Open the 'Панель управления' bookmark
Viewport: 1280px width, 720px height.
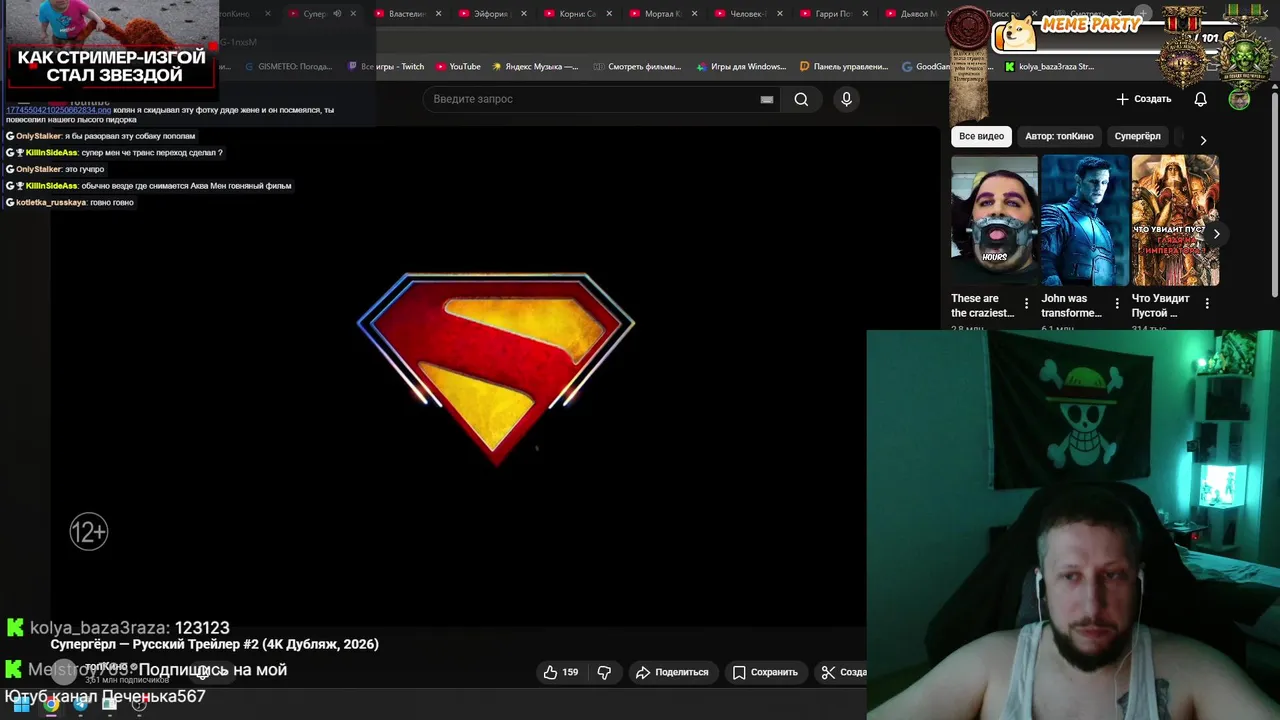(844, 67)
